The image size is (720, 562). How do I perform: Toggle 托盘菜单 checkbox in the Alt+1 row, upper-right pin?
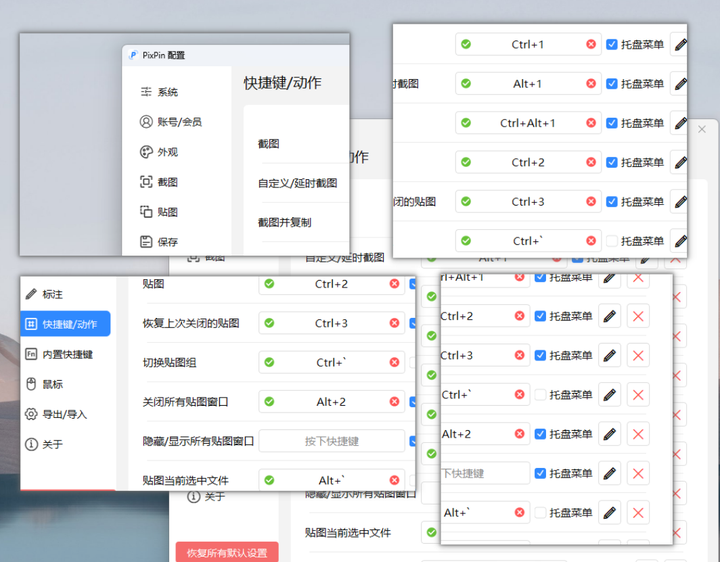(x=612, y=84)
